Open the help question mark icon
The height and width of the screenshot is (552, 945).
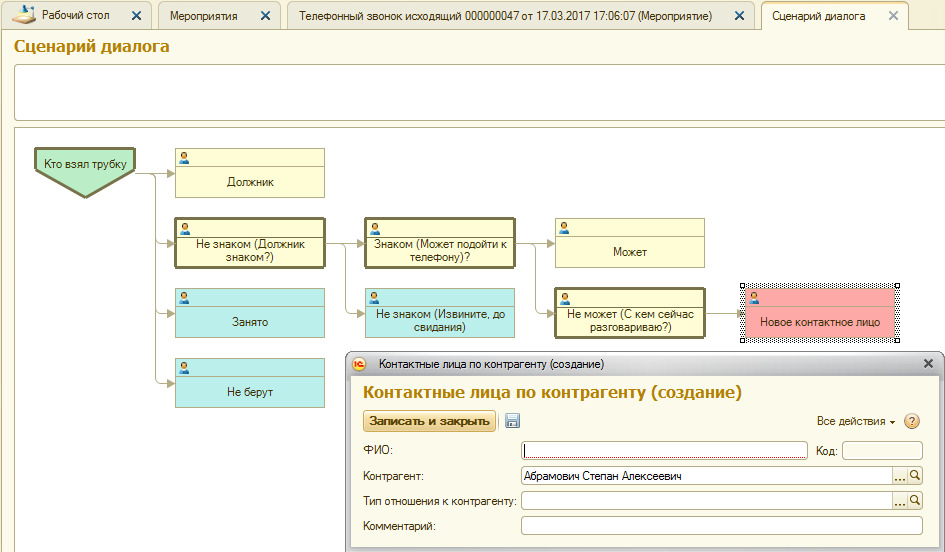(912, 421)
